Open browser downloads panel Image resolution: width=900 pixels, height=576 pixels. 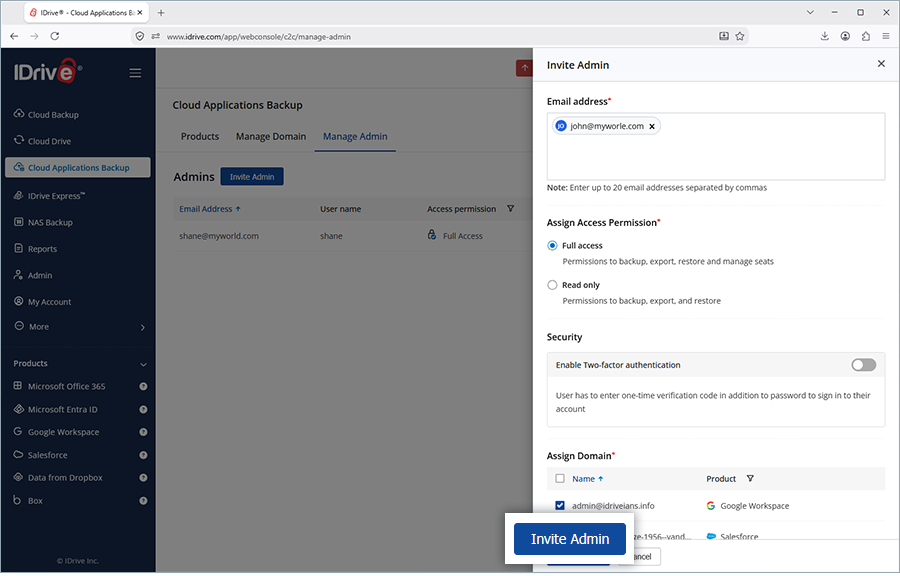[x=824, y=36]
